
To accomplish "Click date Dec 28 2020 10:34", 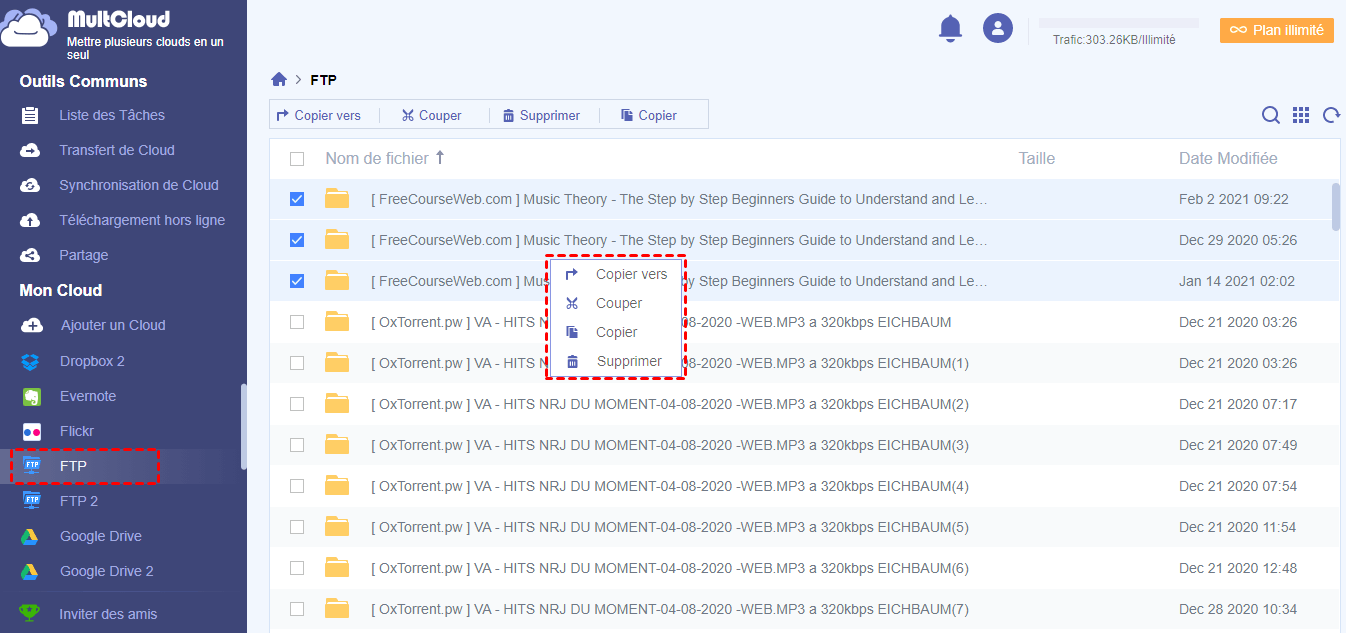I will (1238, 609).
